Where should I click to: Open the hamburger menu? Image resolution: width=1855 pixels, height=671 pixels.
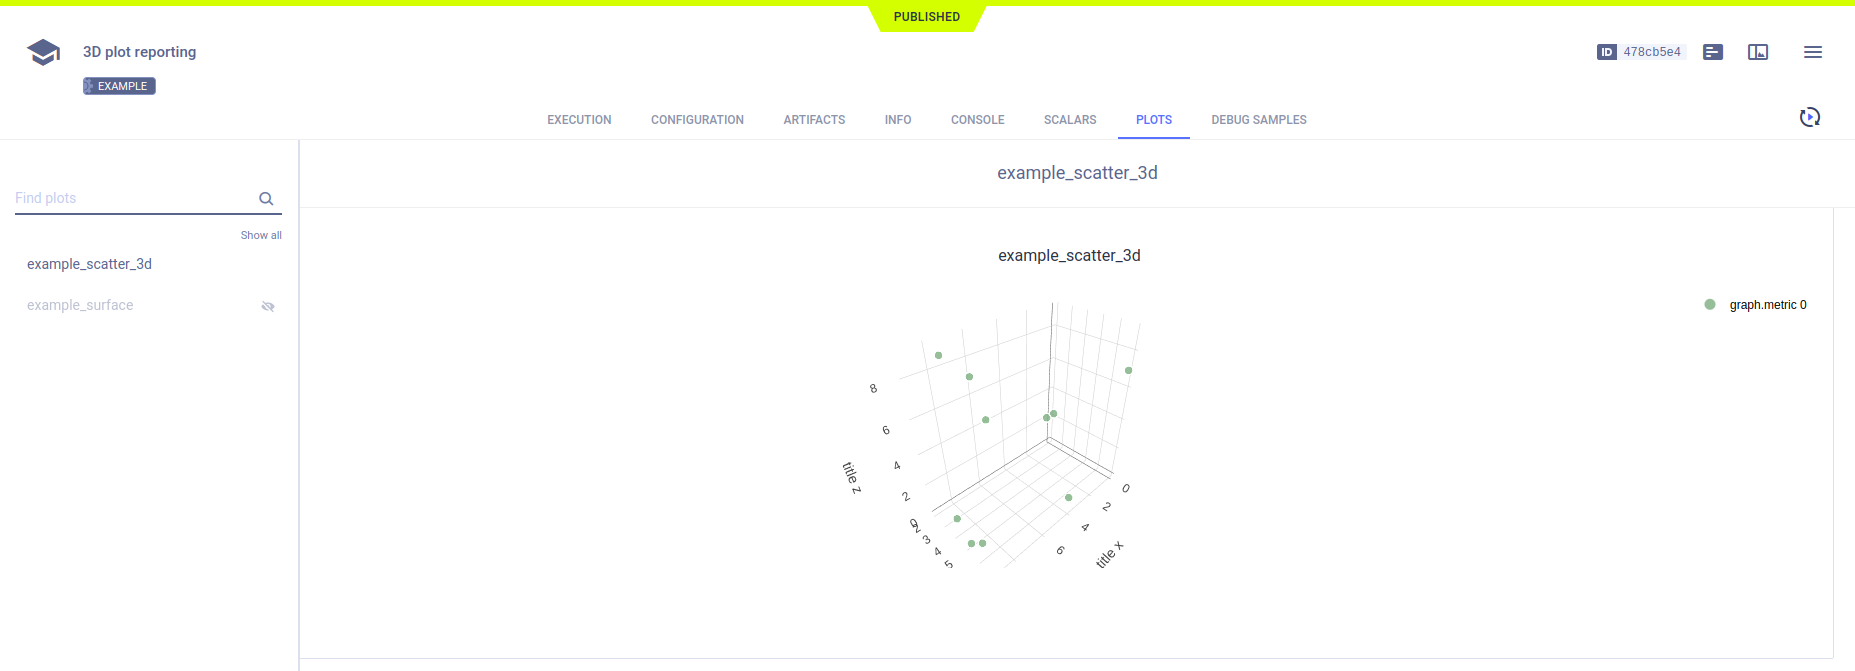click(x=1812, y=52)
